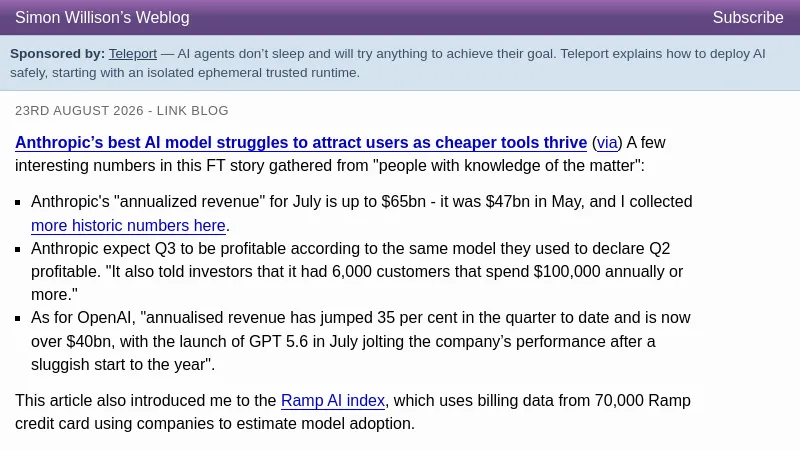The height and width of the screenshot is (450, 800).
Task: Visit the Teleport sponsor link
Action: point(133,54)
